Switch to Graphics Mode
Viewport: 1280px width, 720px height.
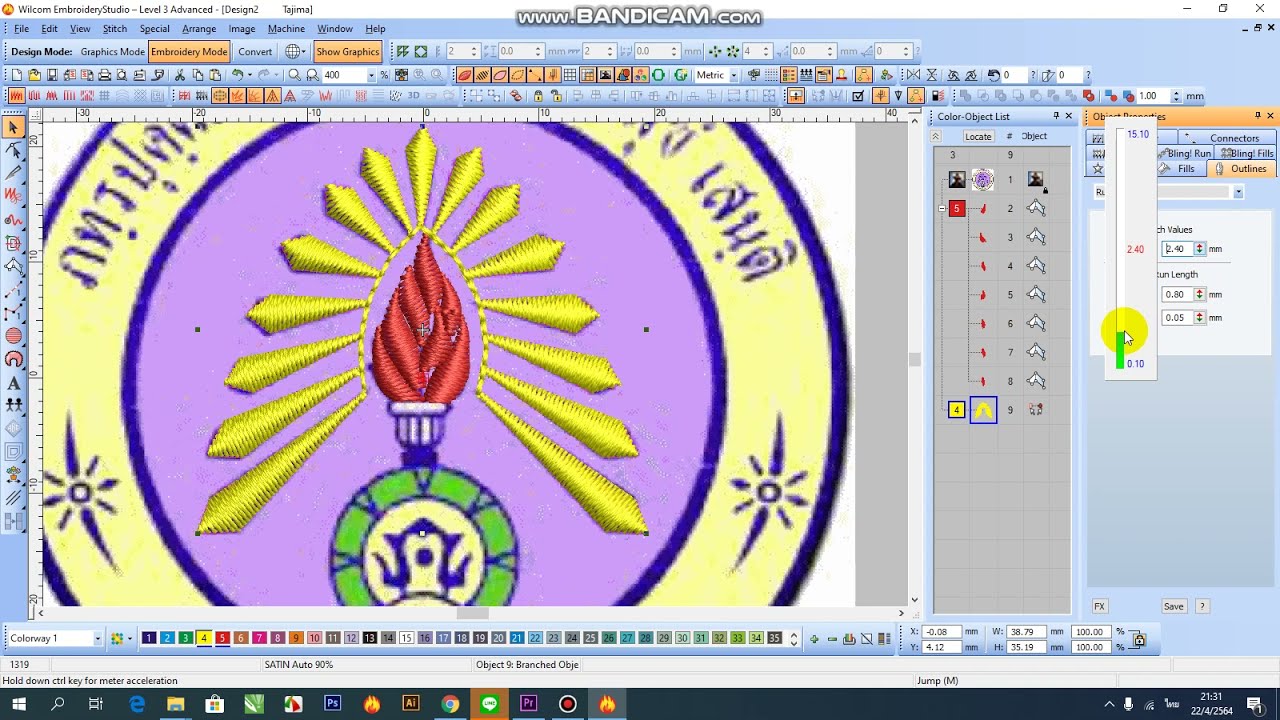tap(112, 52)
